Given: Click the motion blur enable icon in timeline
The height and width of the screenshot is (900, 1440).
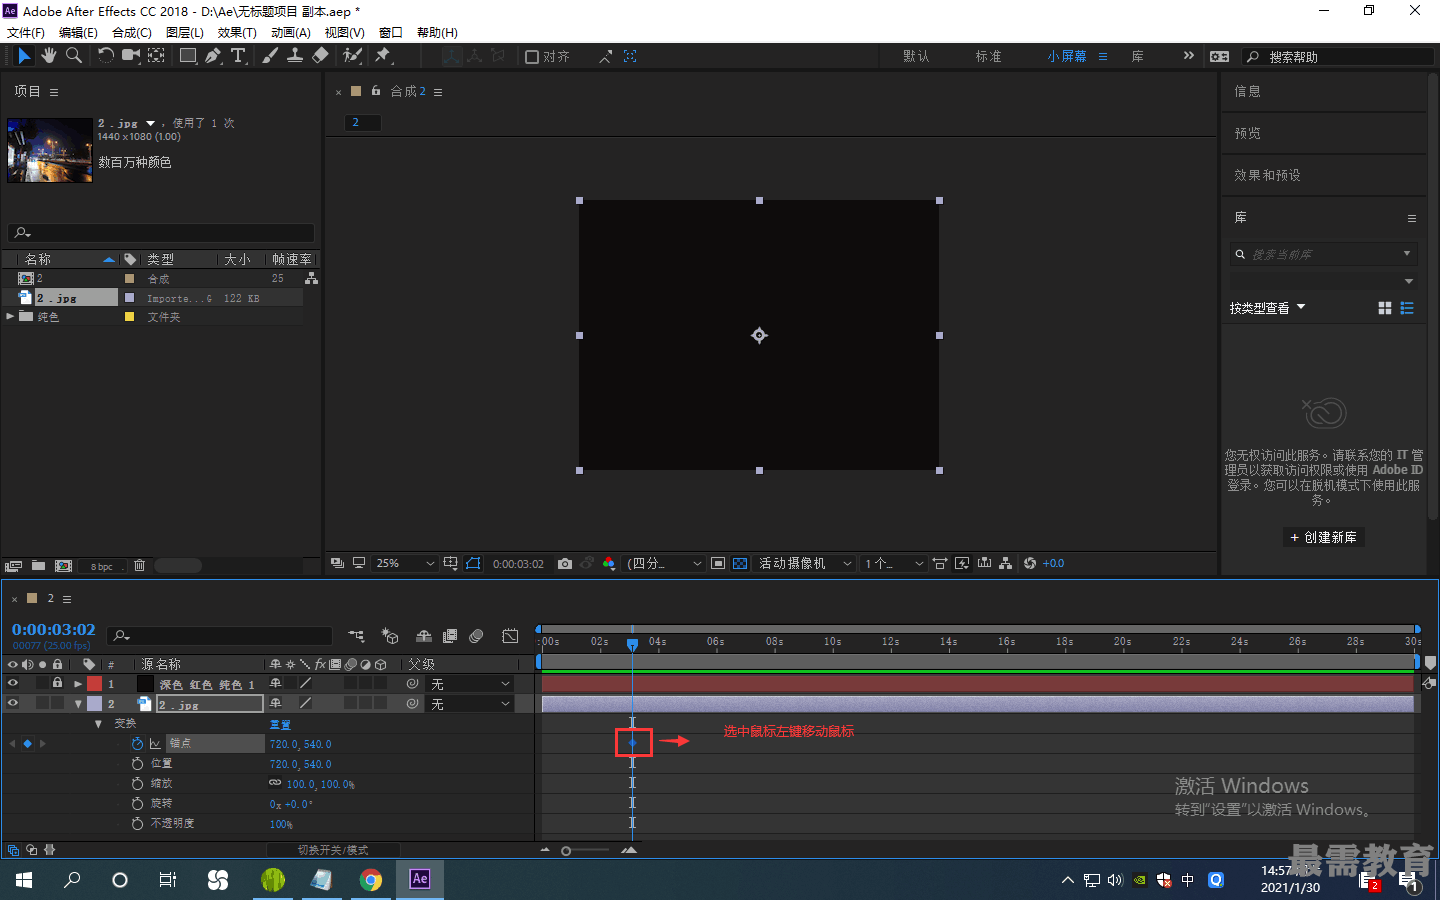Looking at the screenshot, I should [477, 636].
